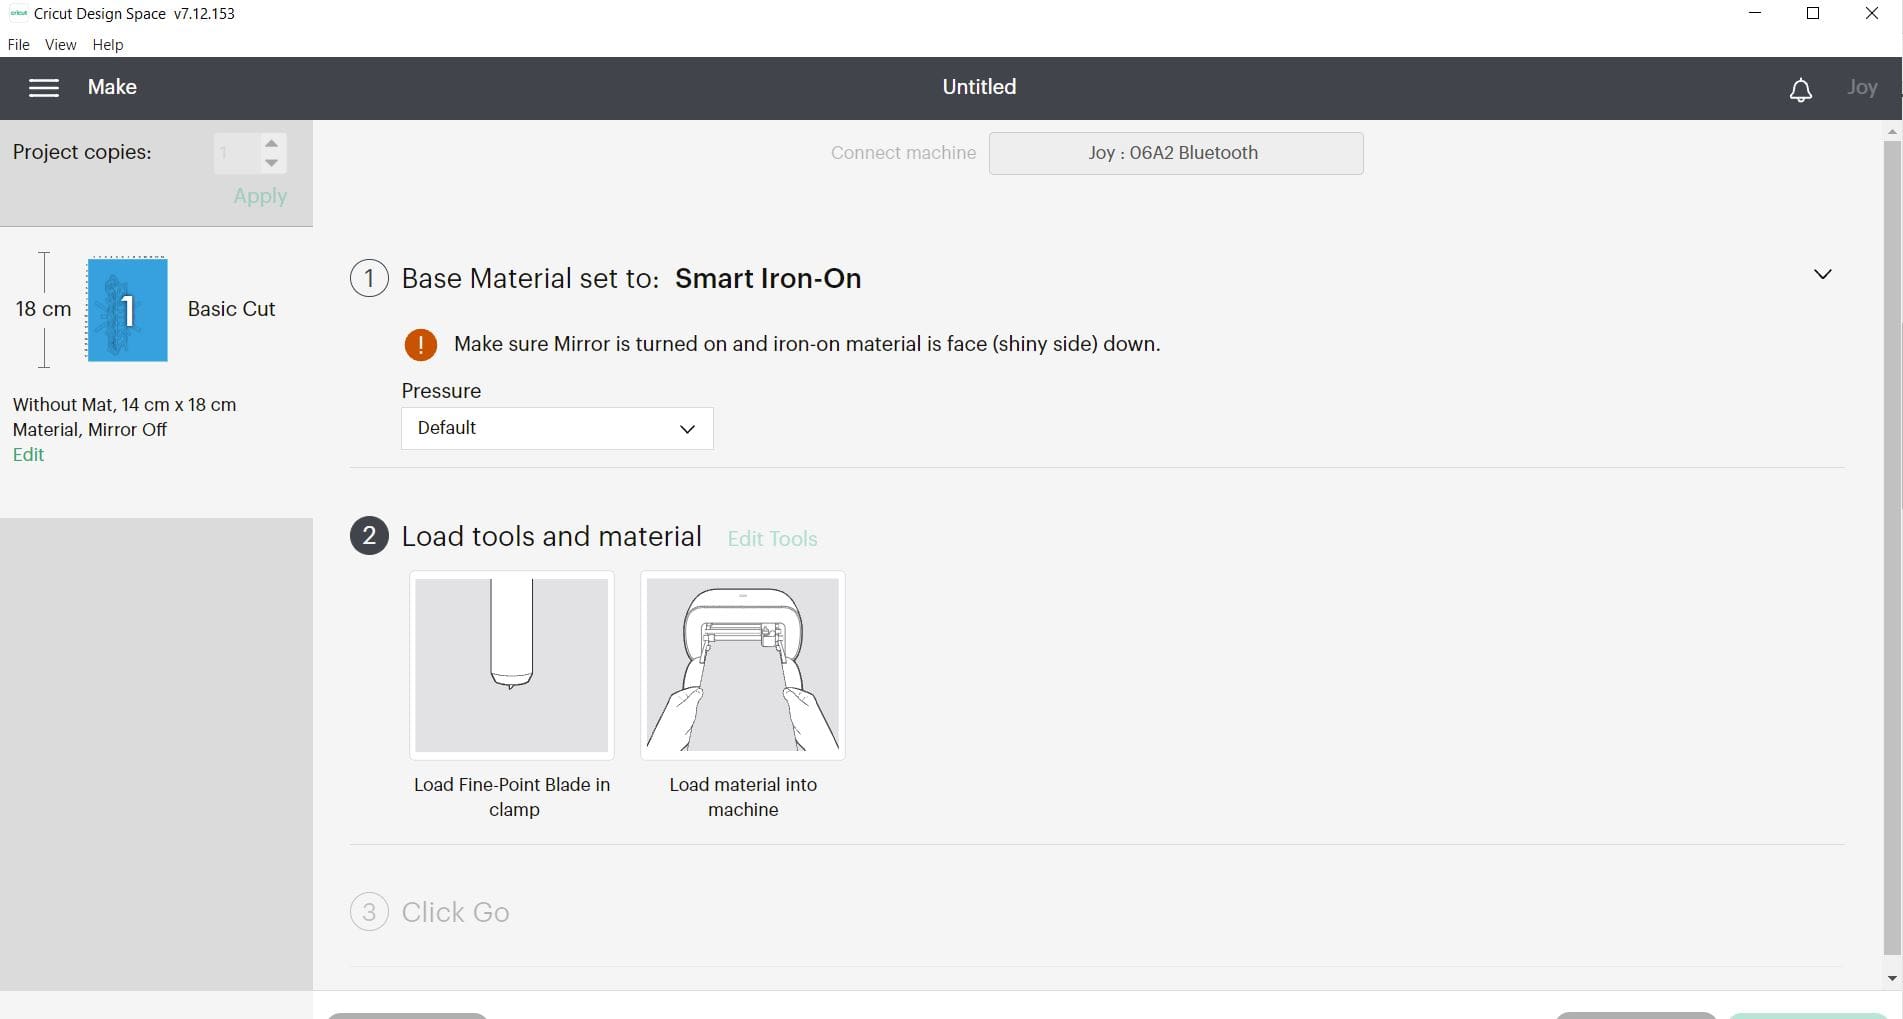This screenshot has height=1019, width=1903.
Task: Click the Click Go step heading
Action: coord(455,912)
